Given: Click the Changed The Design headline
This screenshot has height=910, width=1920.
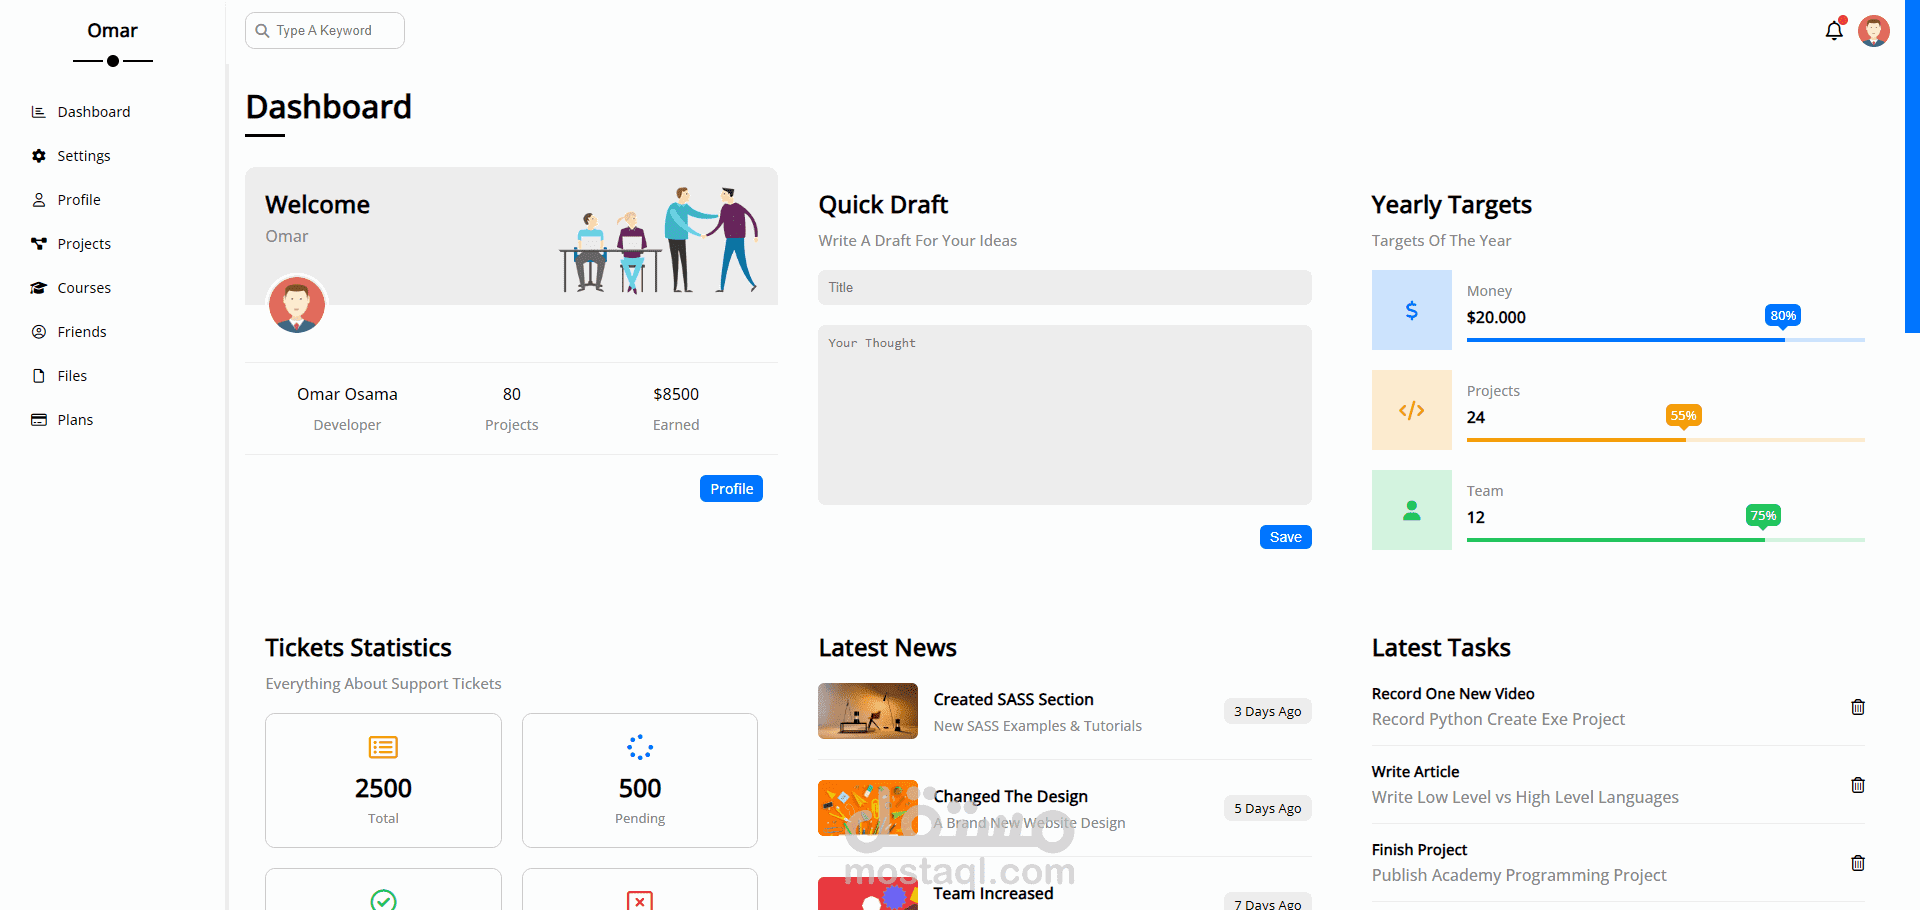Looking at the screenshot, I should pyautogui.click(x=1010, y=797).
